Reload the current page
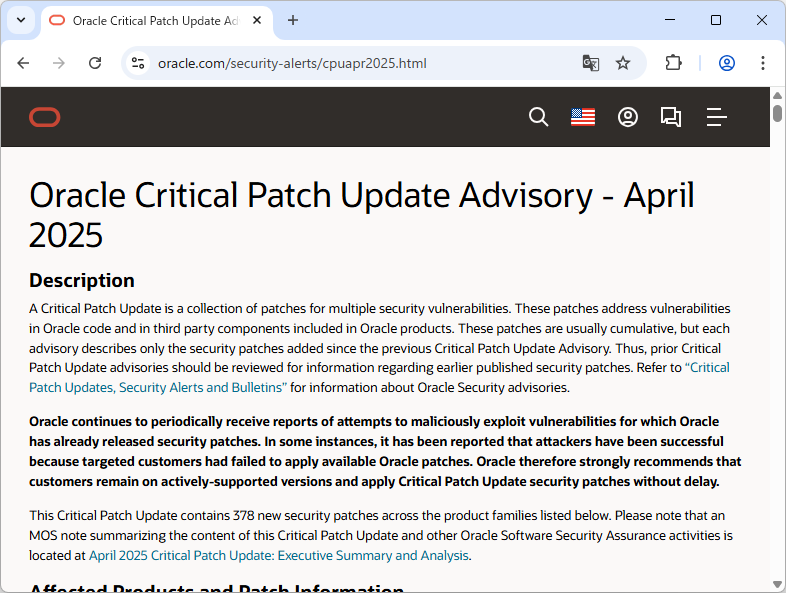 [x=95, y=63]
